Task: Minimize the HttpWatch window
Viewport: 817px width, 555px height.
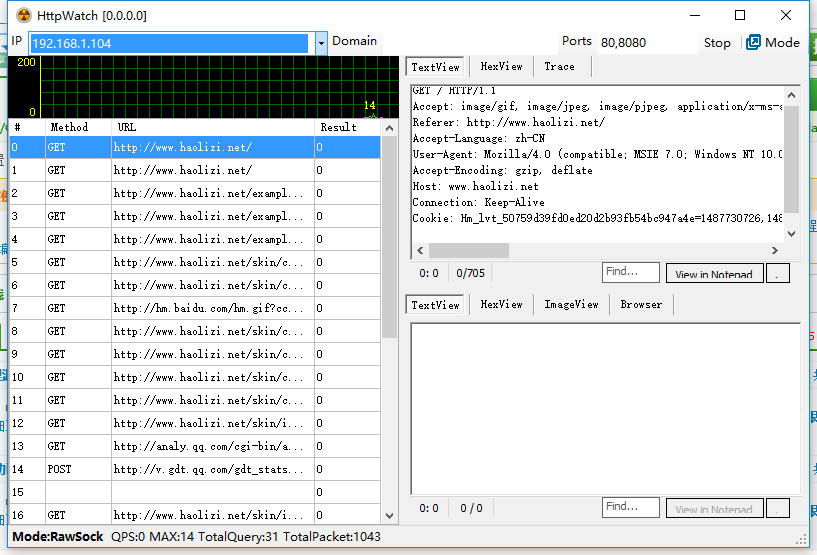Action: (x=695, y=15)
